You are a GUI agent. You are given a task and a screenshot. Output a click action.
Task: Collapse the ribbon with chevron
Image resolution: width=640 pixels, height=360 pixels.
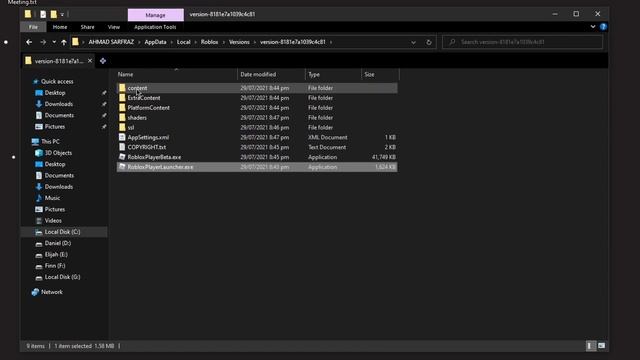pyautogui.click(x=593, y=27)
